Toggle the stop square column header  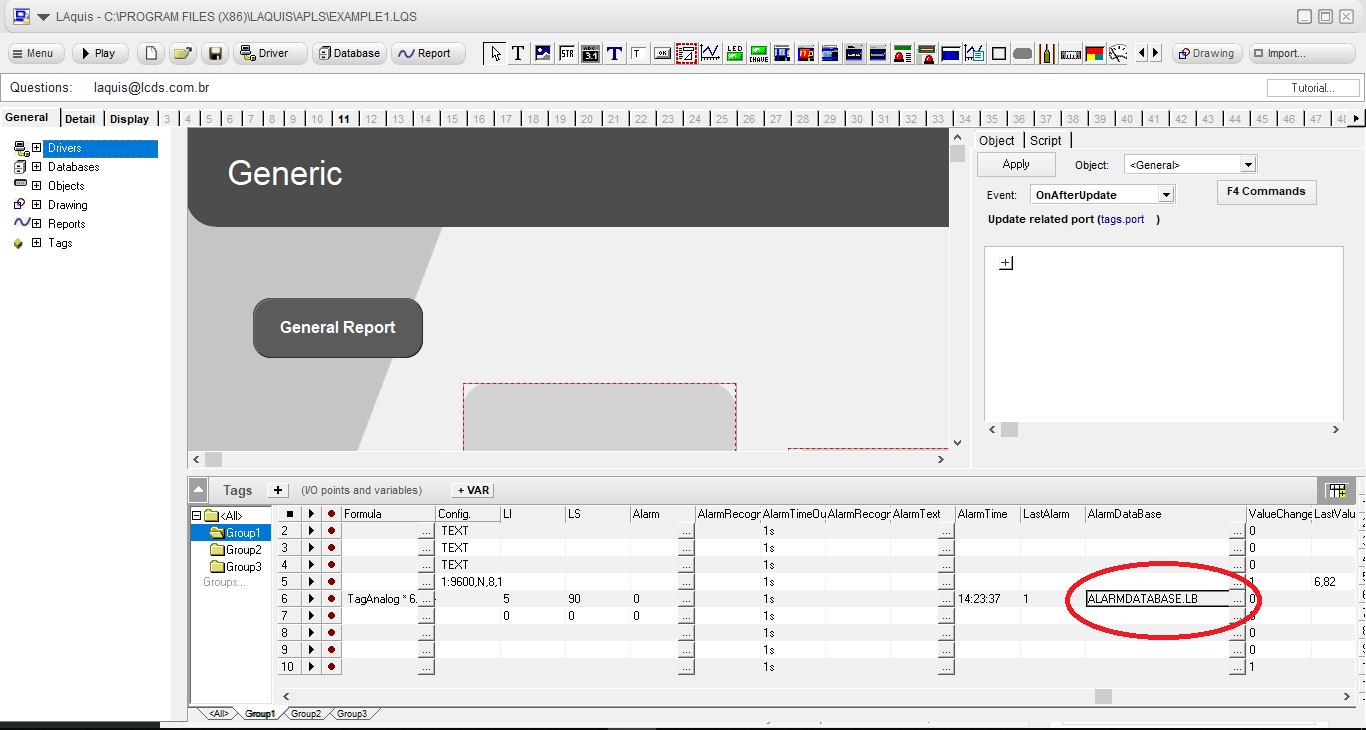[289, 514]
